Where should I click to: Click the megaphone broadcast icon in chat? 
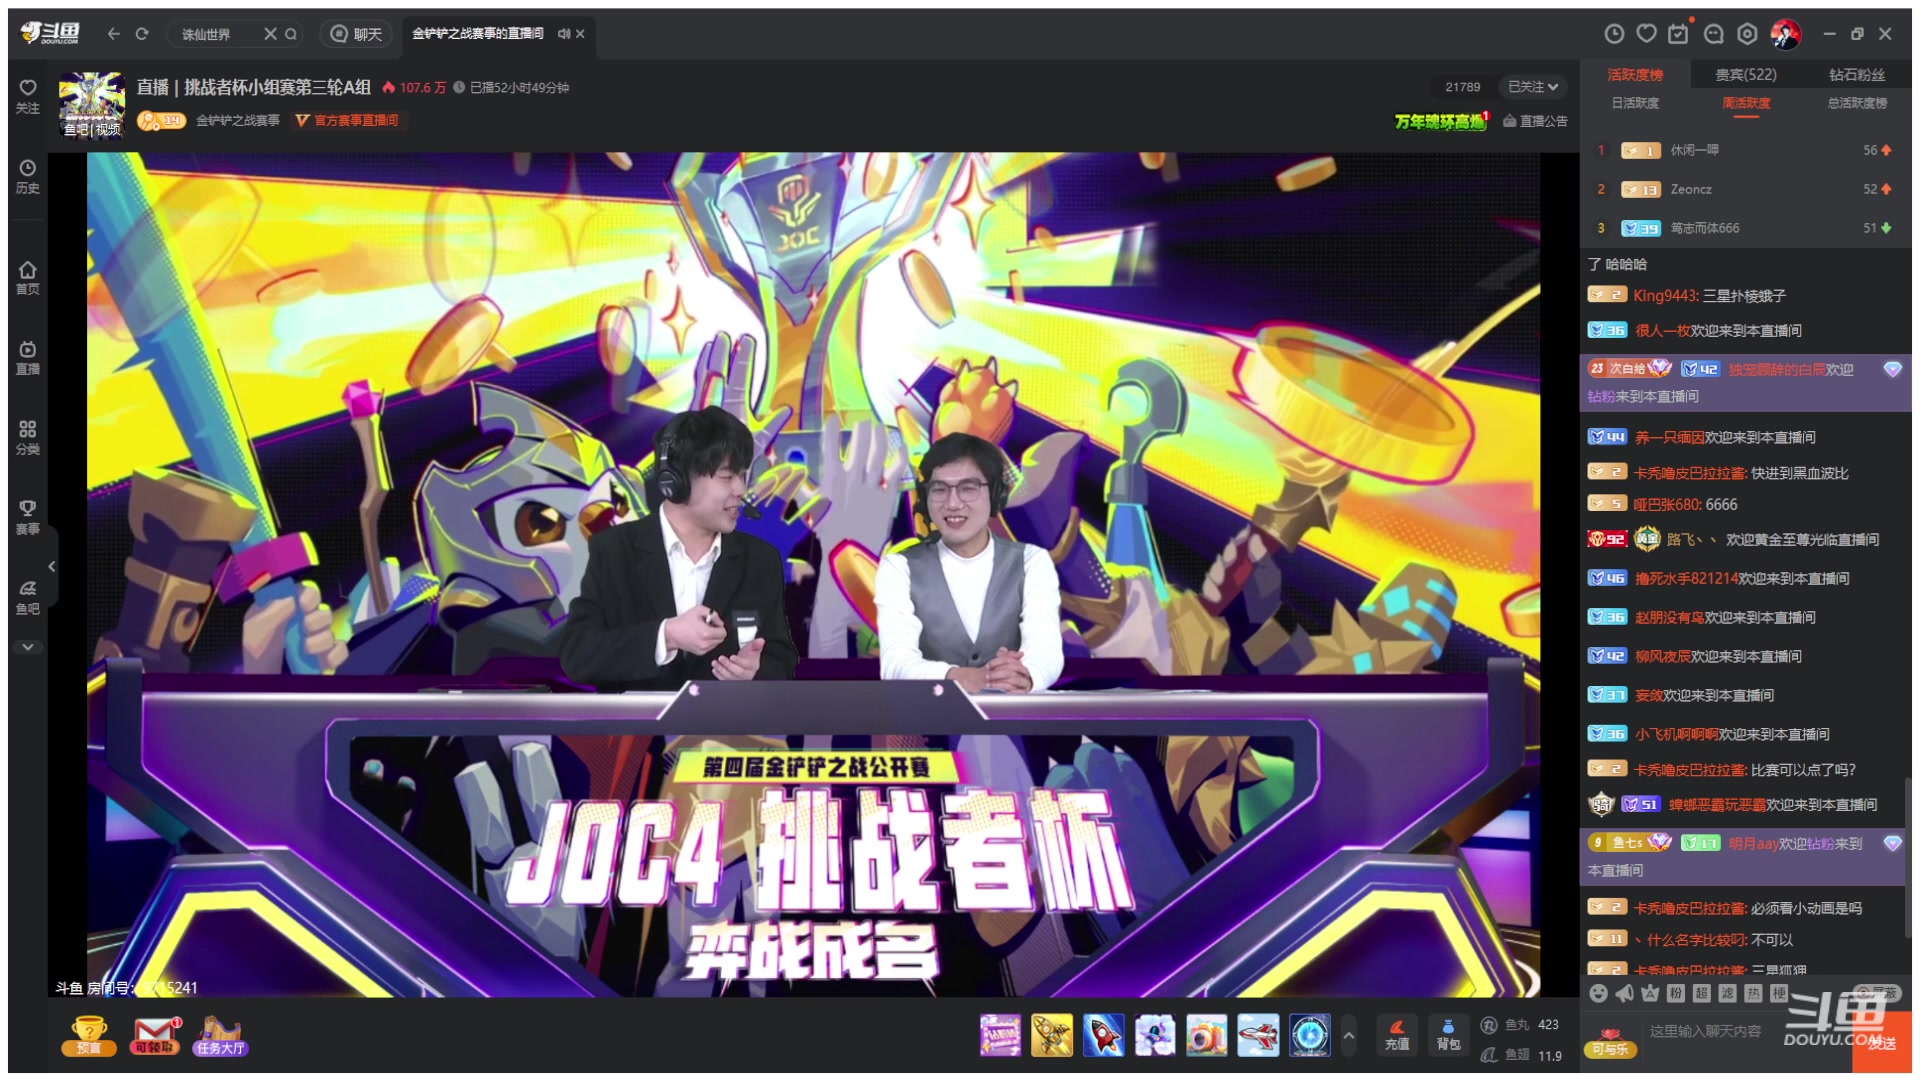click(x=1624, y=993)
